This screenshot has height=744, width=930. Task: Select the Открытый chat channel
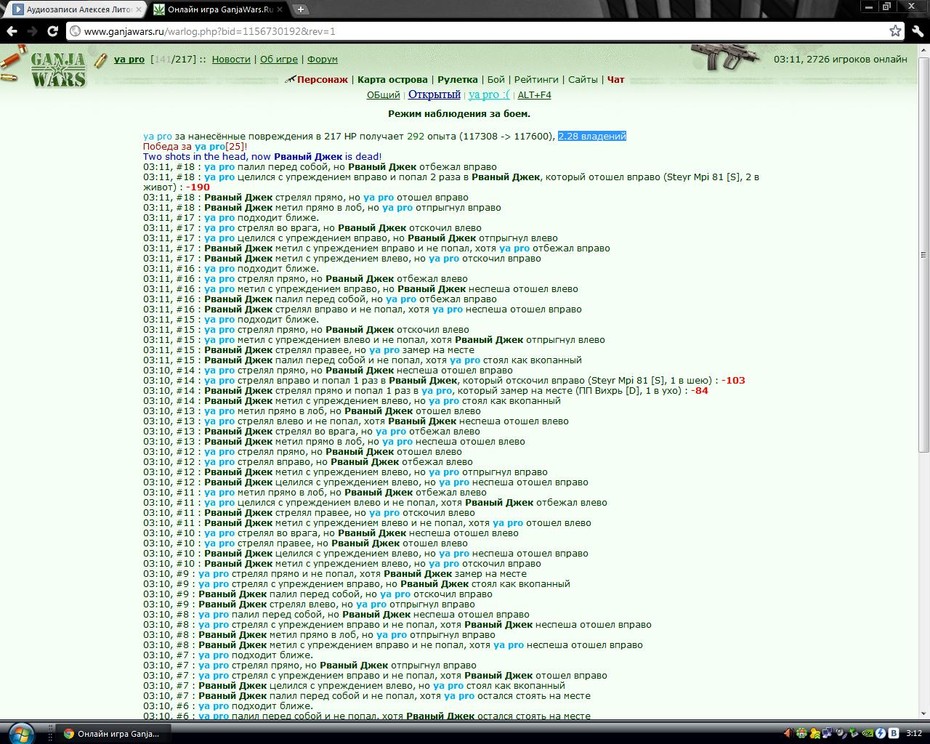pyautogui.click(x=434, y=94)
